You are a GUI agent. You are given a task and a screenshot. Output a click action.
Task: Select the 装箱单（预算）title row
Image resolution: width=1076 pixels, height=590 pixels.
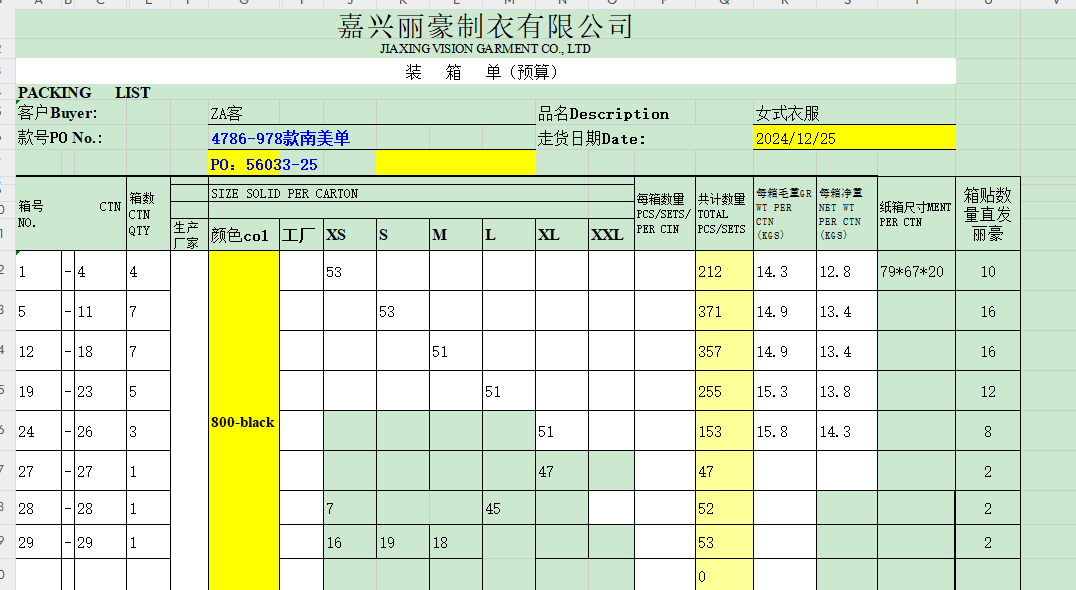(485, 72)
